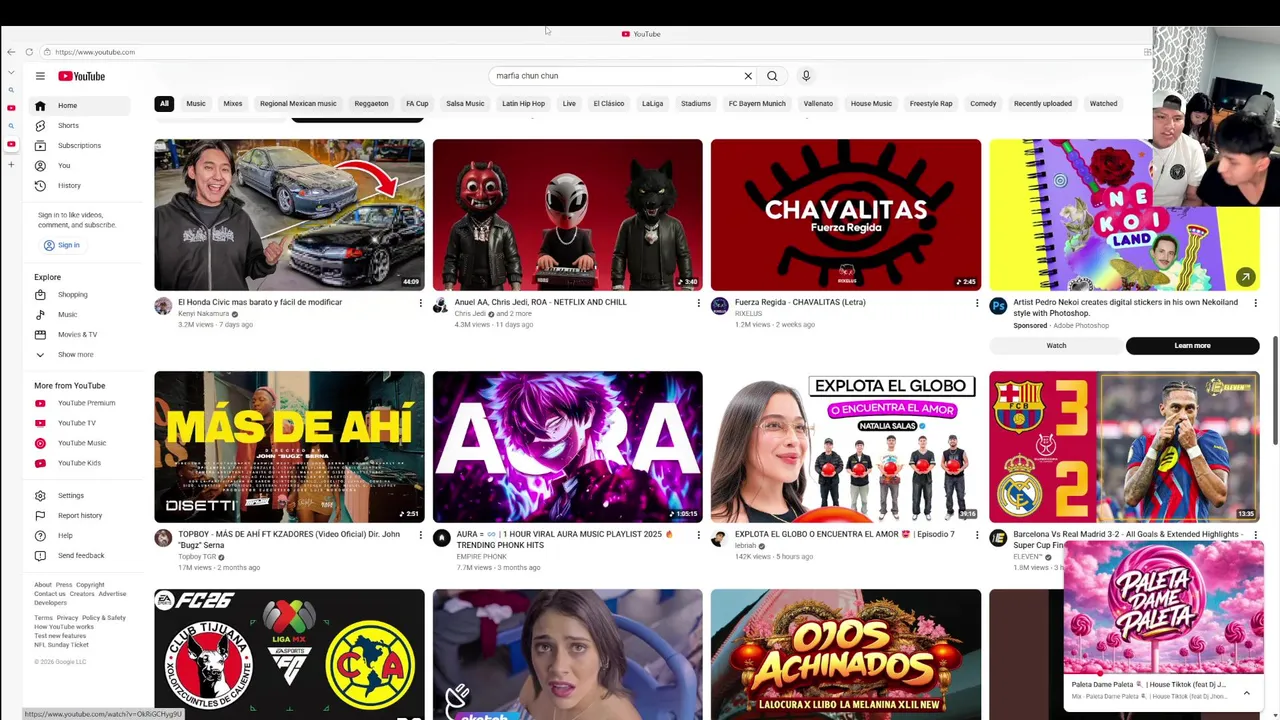The width and height of the screenshot is (1280, 720).
Task: Select the Freestyle Rap chip
Action: coord(931,103)
